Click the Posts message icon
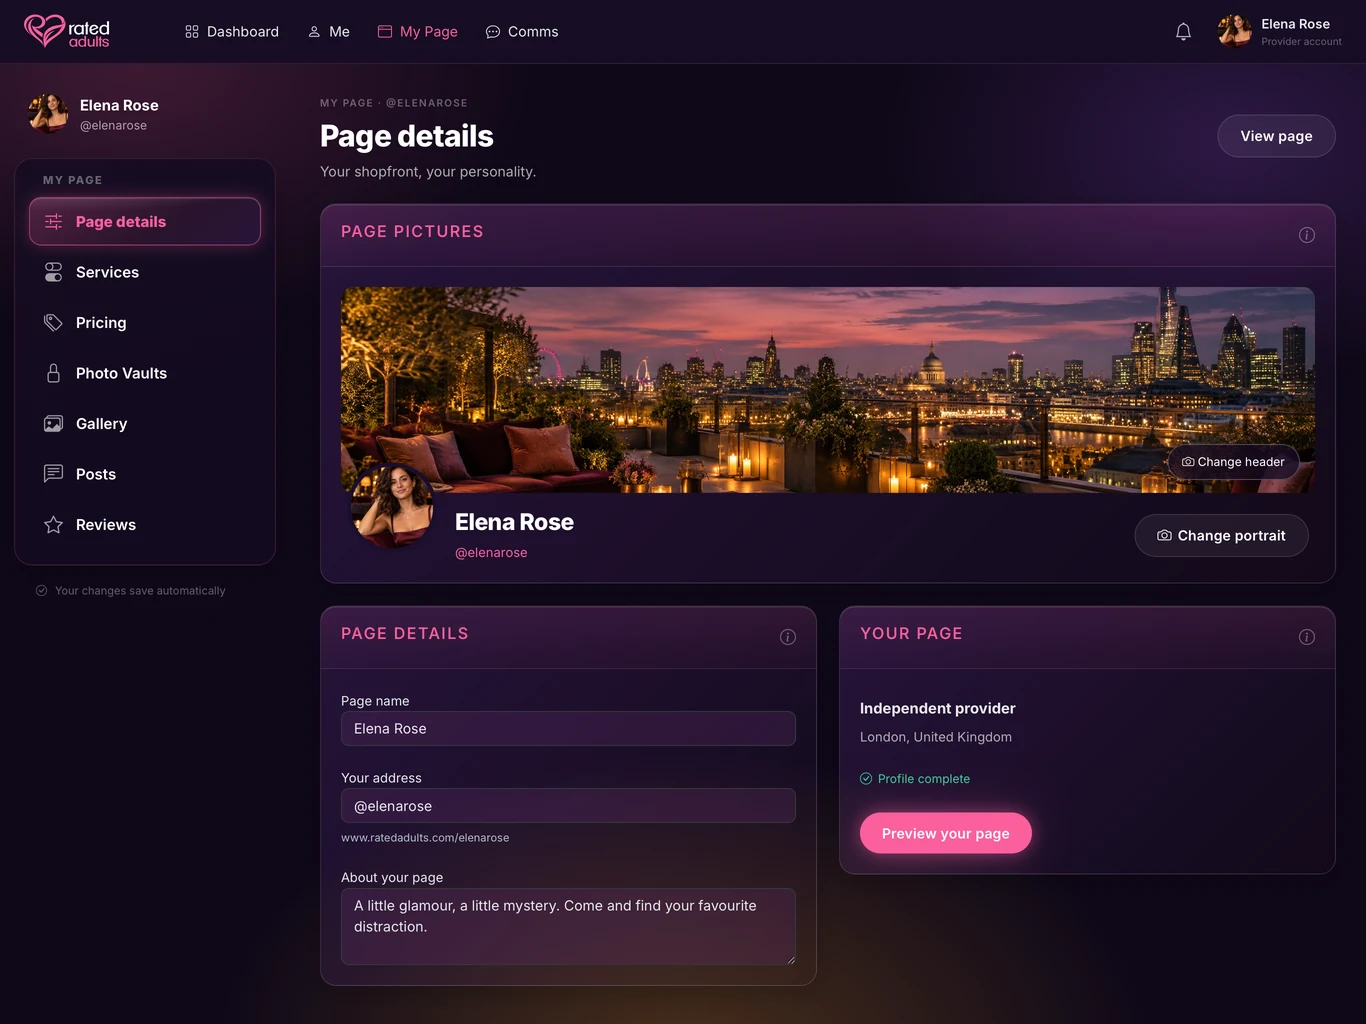Viewport: 1366px width, 1024px height. click(x=54, y=474)
